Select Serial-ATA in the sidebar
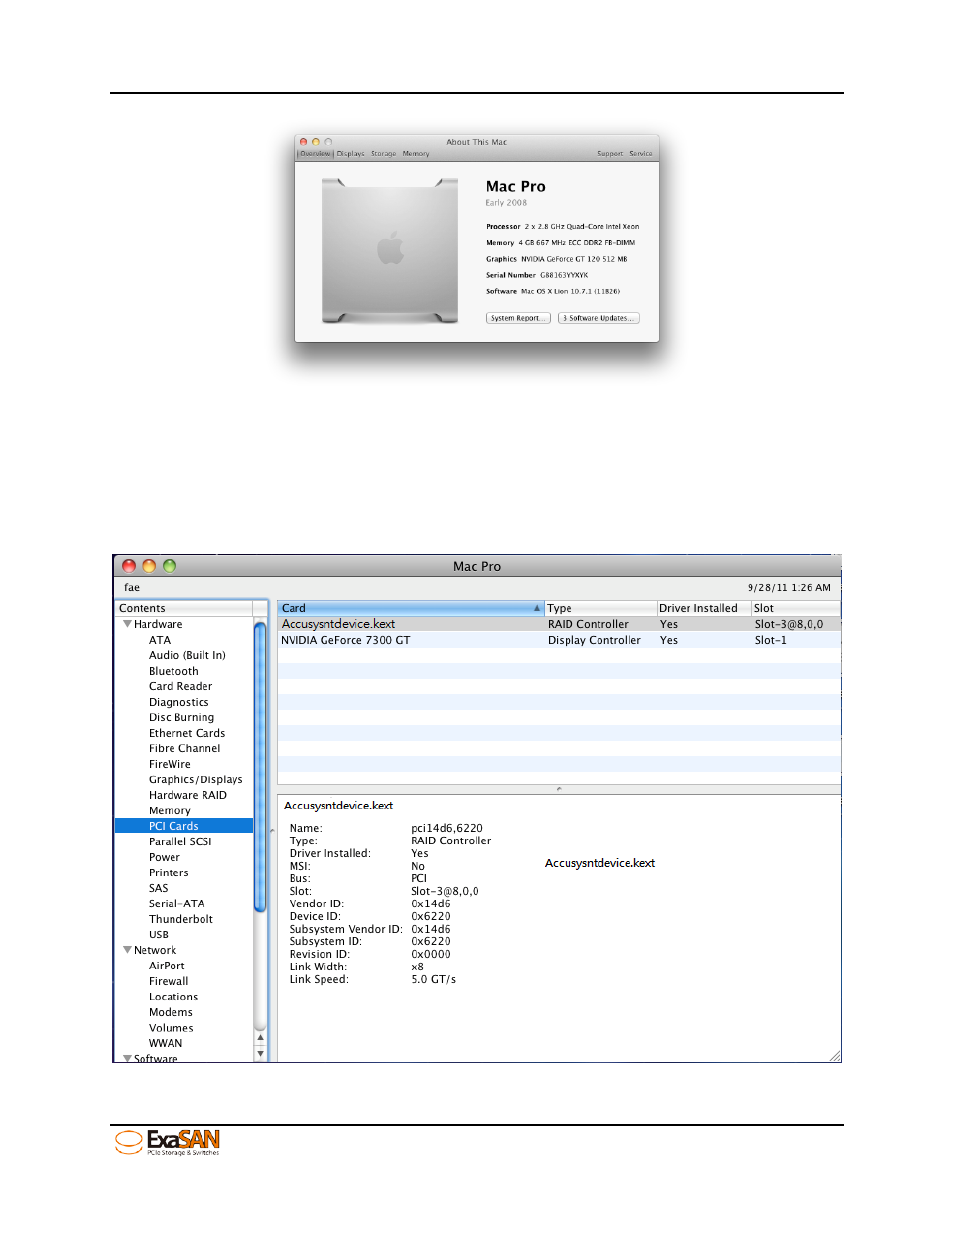This screenshot has width=954, height=1235. click(x=176, y=903)
